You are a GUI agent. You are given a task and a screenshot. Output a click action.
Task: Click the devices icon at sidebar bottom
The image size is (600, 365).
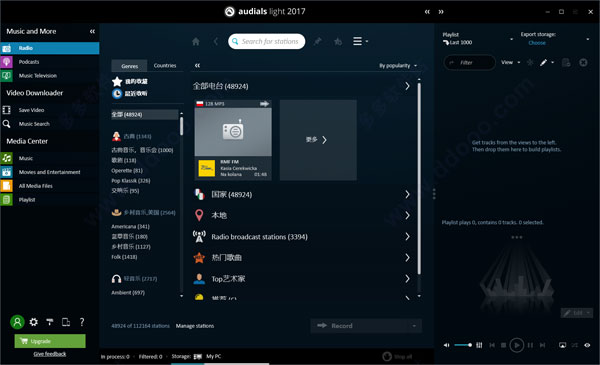pyautogui.click(x=66, y=322)
